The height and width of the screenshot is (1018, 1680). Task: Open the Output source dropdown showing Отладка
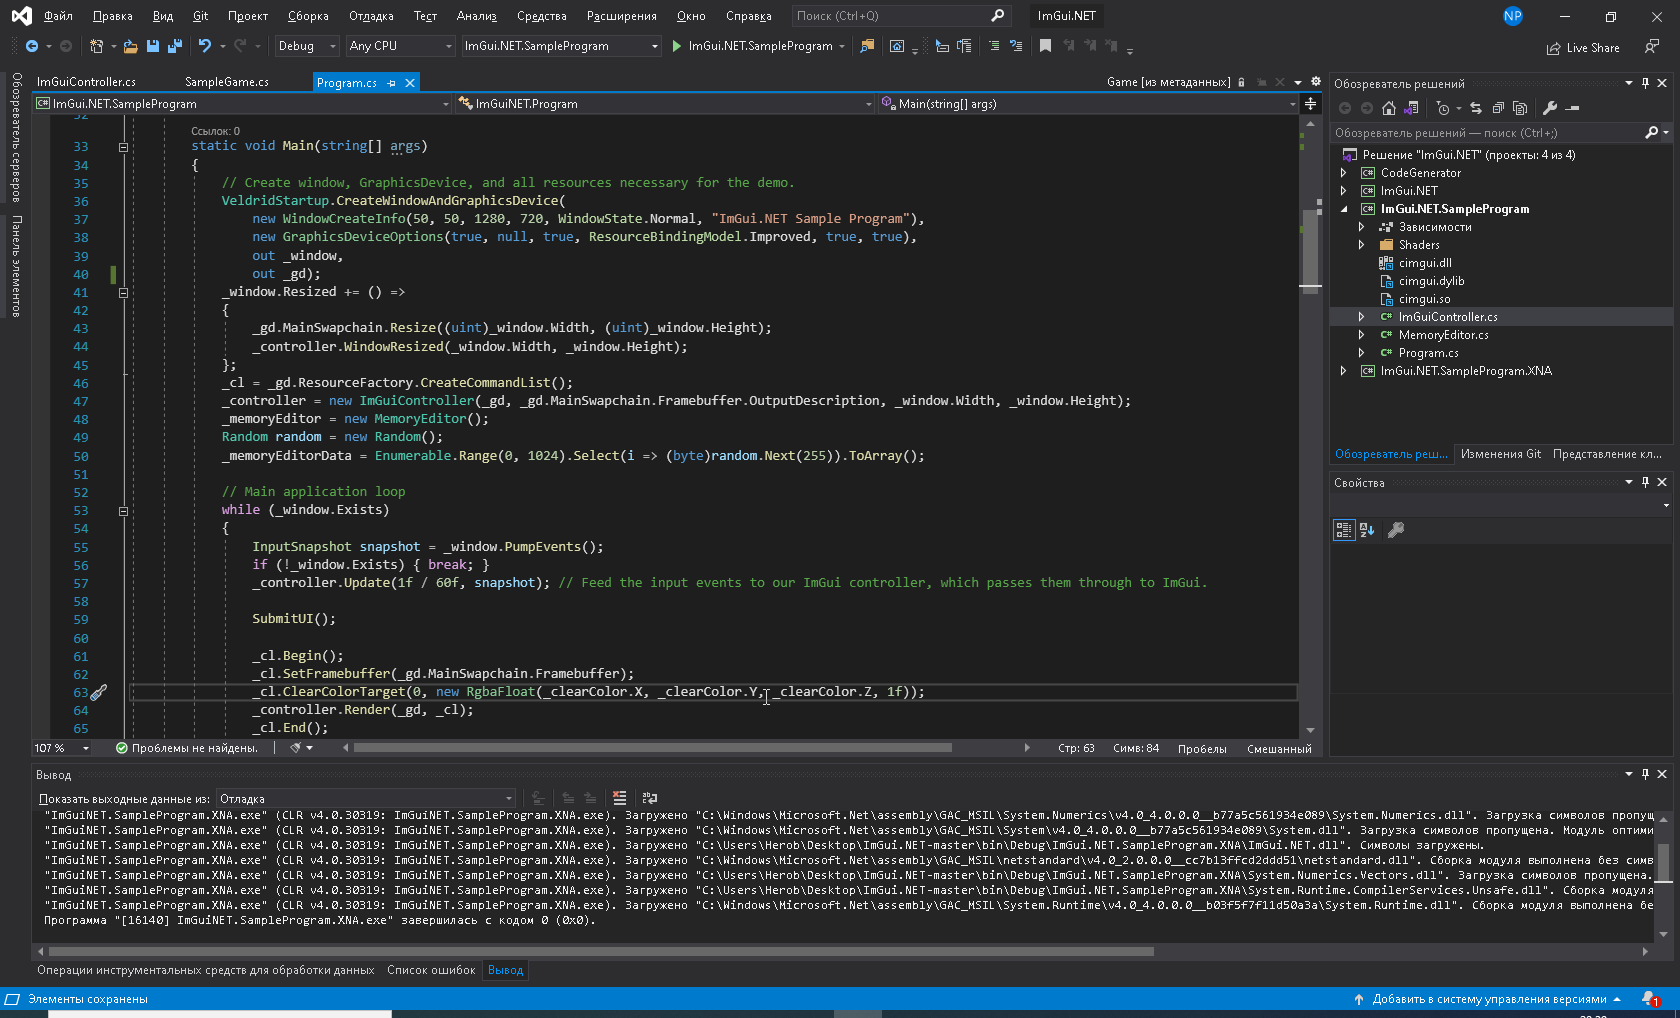click(x=366, y=798)
